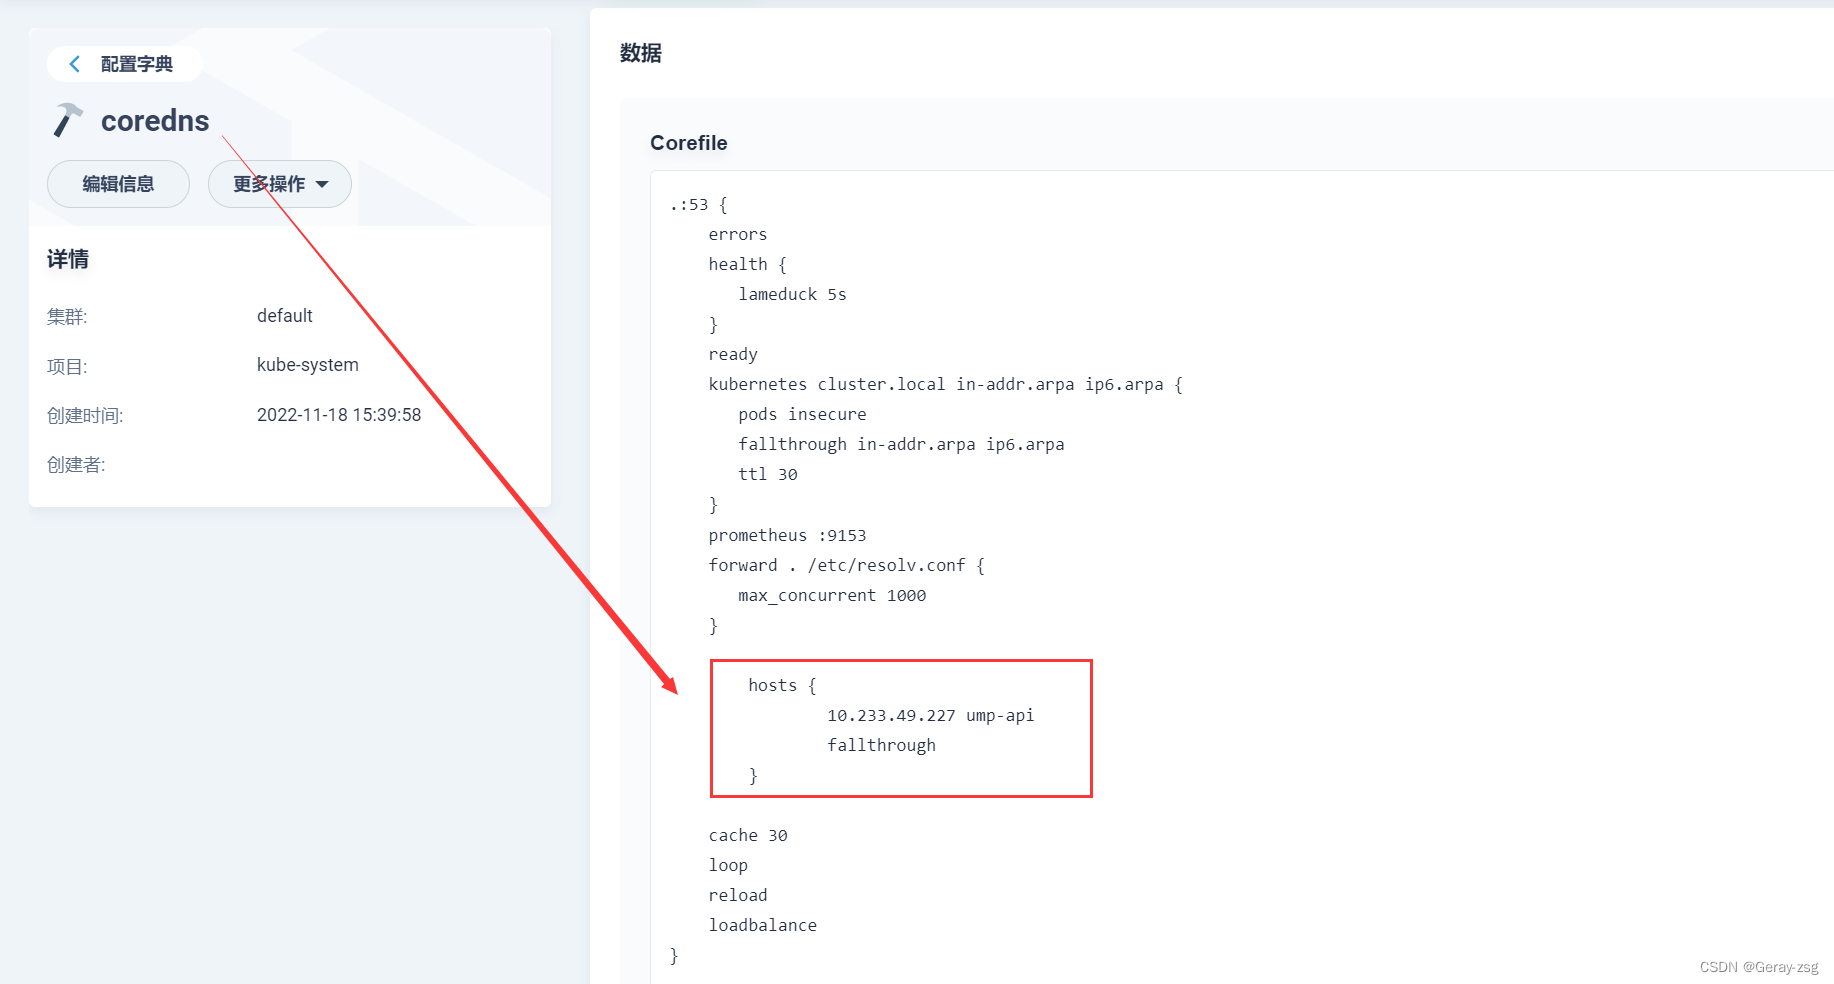Screen dimensions: 1834x984
Task: Click the 创建者 label
Action: (76, 465)
